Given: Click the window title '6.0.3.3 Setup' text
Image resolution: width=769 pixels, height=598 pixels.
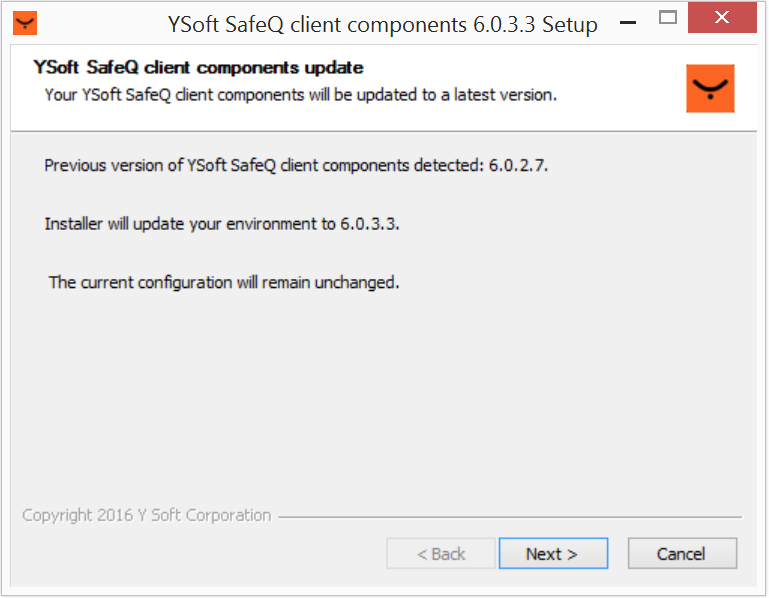Looking at the screenshot, I should (542, 24).
